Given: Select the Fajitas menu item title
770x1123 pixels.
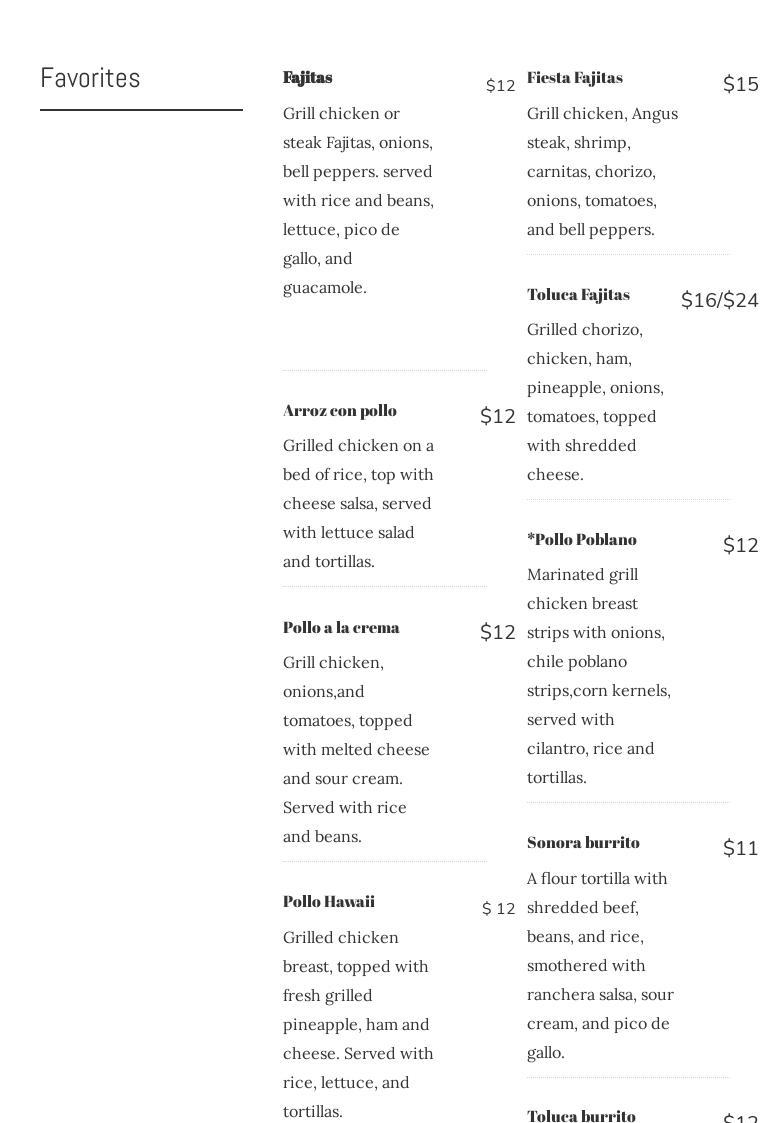Looking at the screenshot, I should pyautogui.click(x=308, y=77).
